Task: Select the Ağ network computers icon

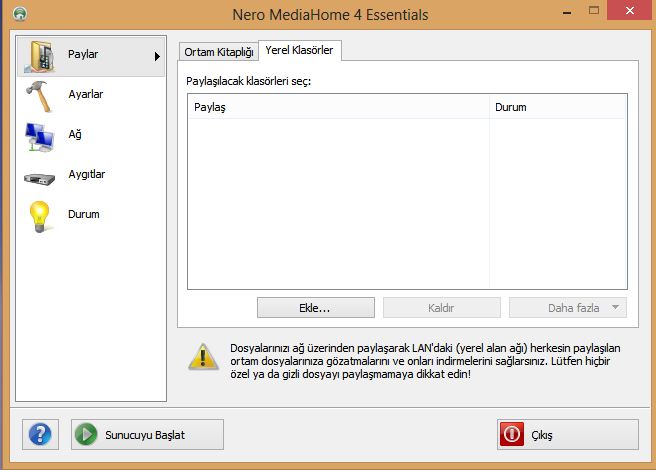Action: click(40, 136)
